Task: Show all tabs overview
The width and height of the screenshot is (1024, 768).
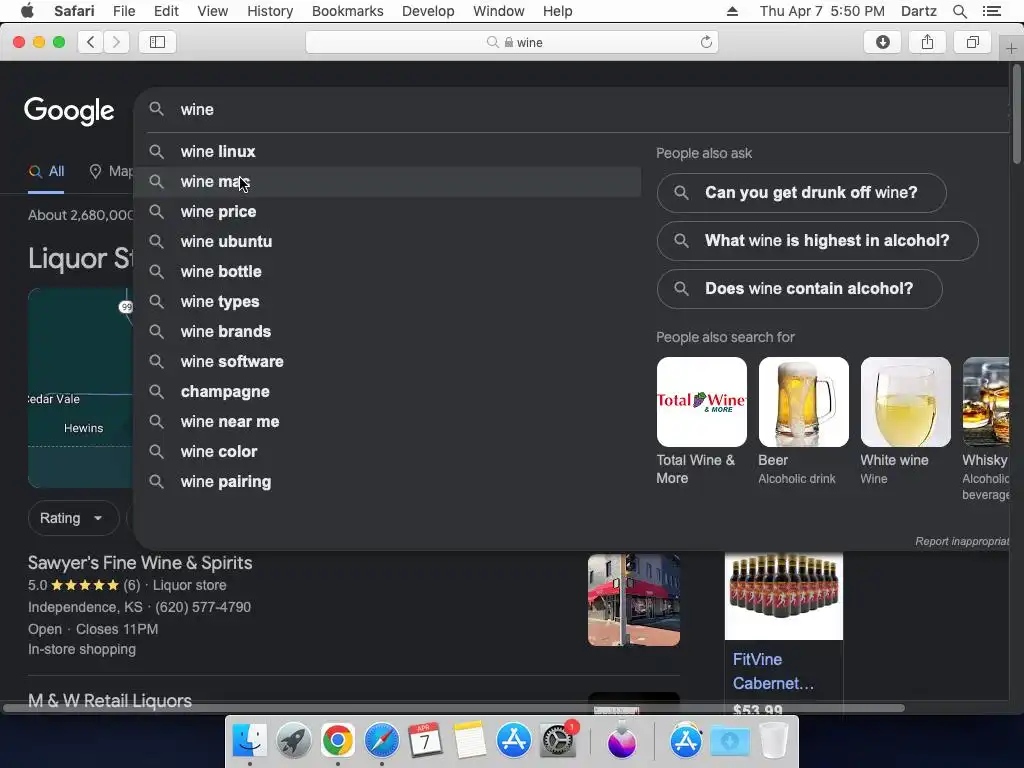Action: [x=972, y=42]
